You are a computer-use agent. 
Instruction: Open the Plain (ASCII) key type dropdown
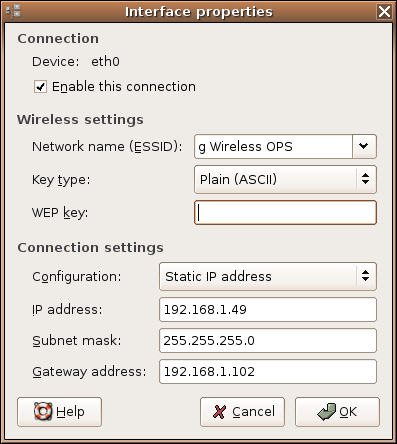285,179
